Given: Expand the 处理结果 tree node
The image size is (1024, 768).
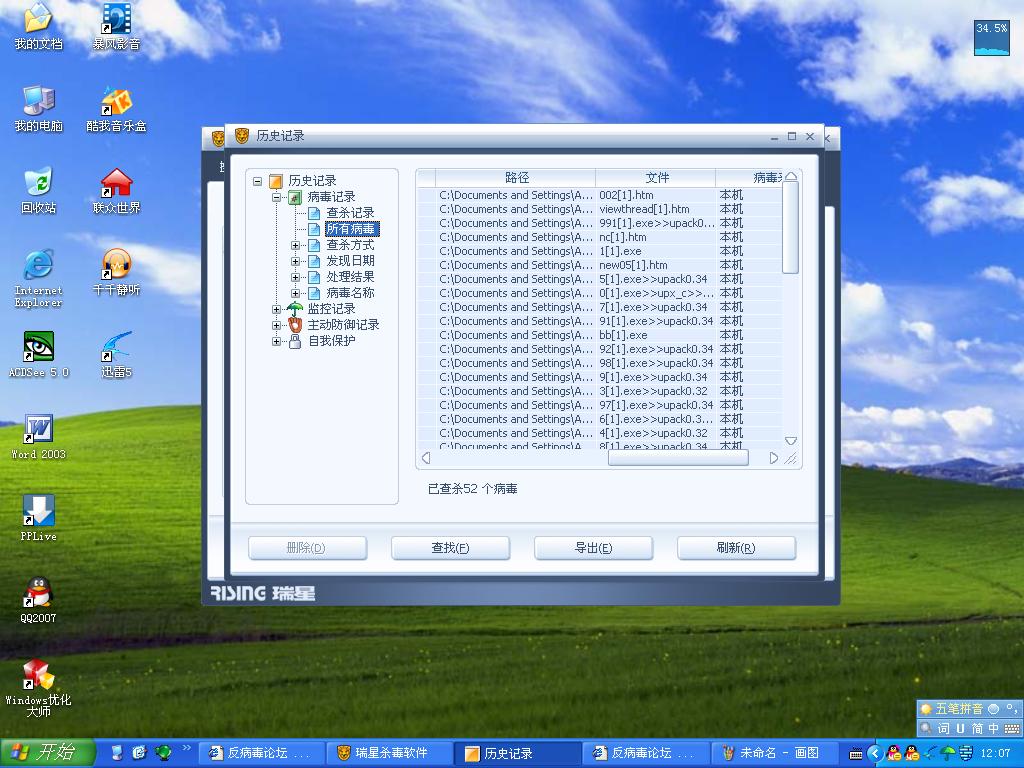Looking at the screenshot, I should [x=295, y=277].
